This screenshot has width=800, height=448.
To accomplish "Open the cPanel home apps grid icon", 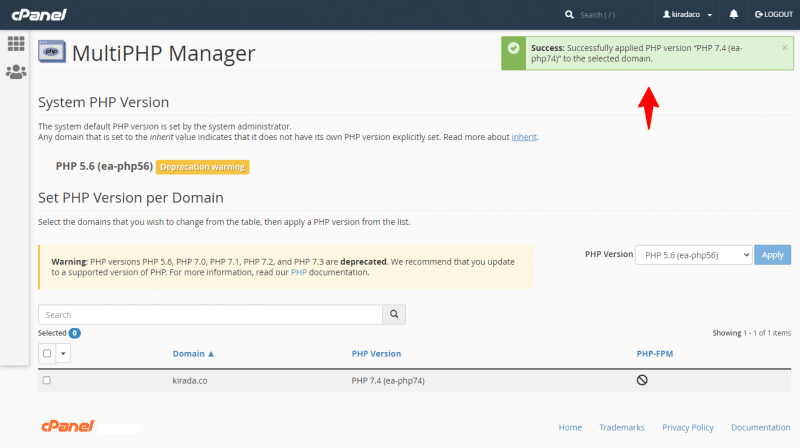I will (16, 44).
